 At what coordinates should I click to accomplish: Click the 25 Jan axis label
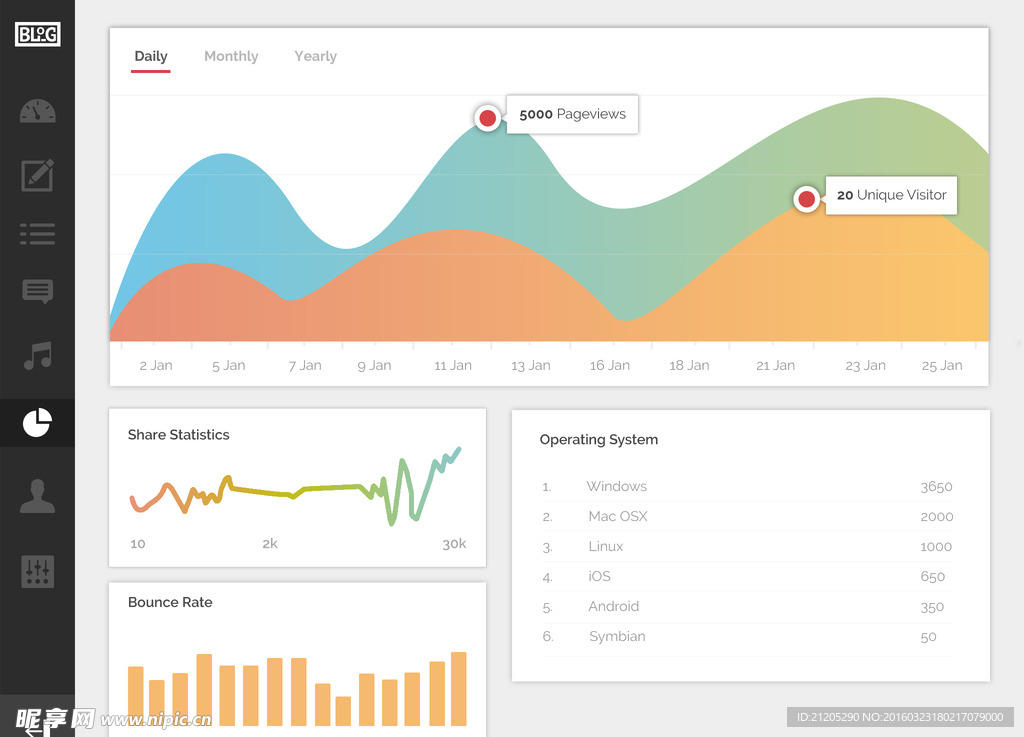(942, 366)
